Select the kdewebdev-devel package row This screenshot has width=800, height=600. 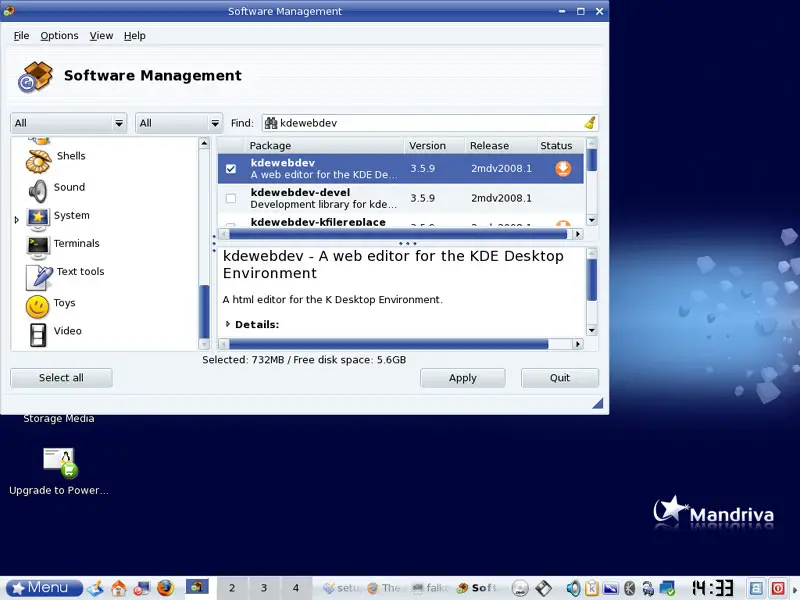pos(401,198)
